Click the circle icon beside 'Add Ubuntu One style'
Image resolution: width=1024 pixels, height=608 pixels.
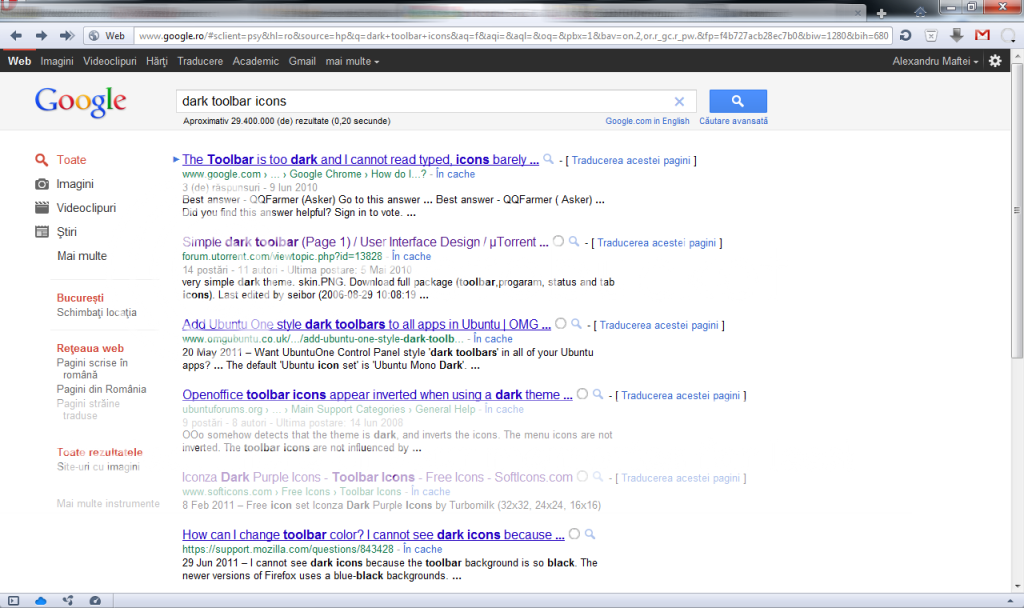click(560, 323)
